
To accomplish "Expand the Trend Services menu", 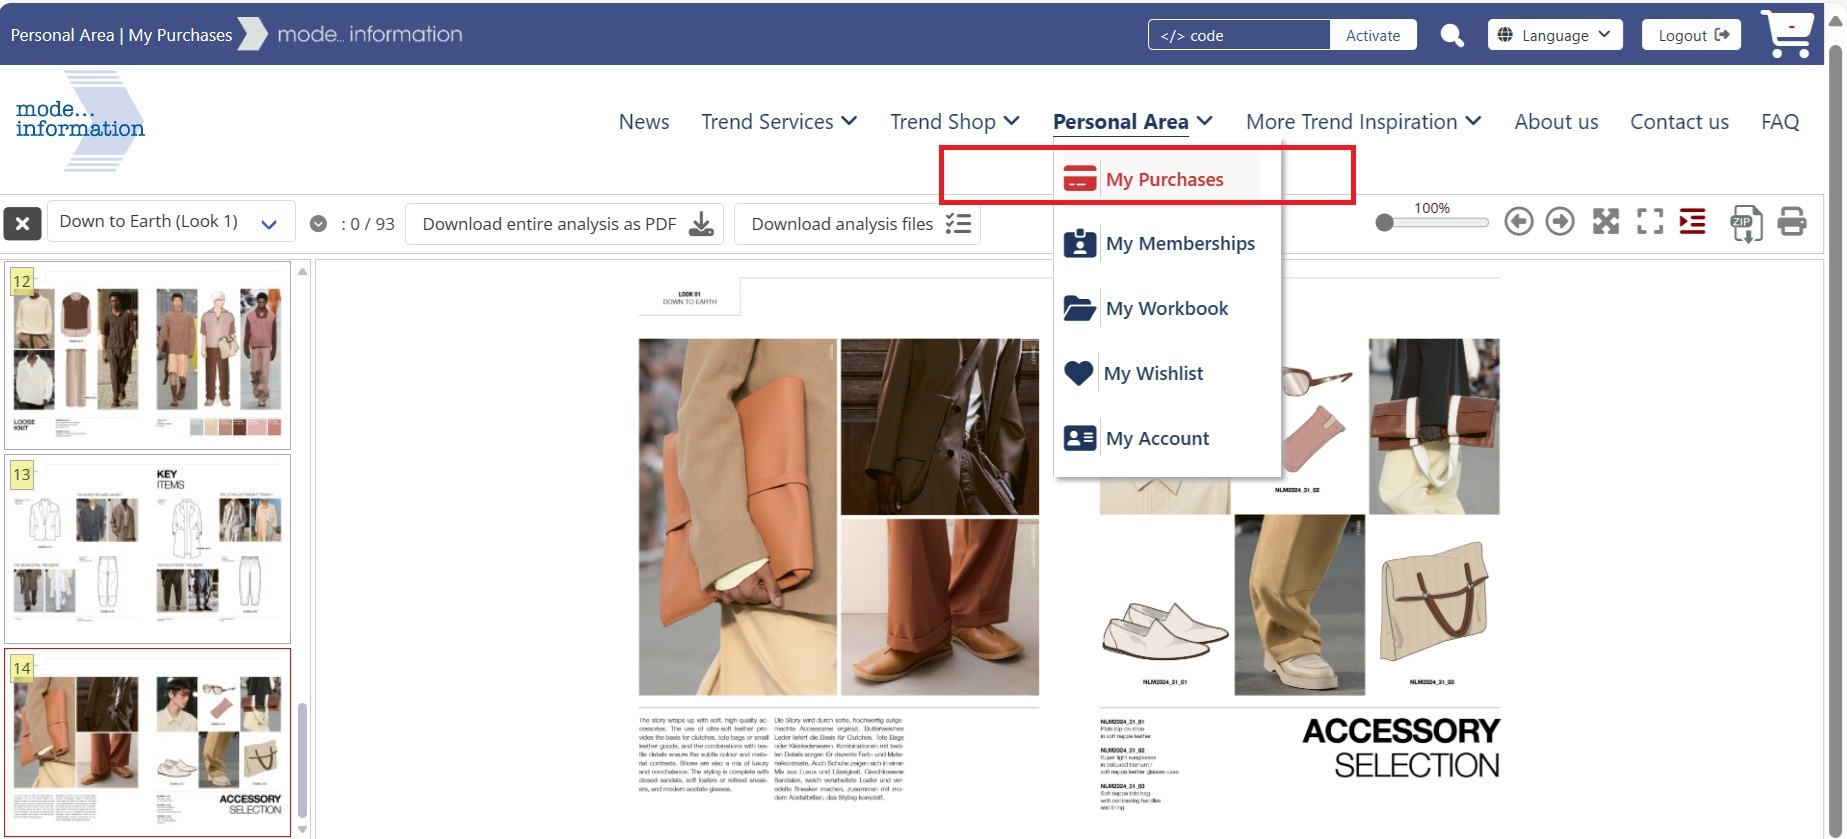I will click(x=779, y=122).
